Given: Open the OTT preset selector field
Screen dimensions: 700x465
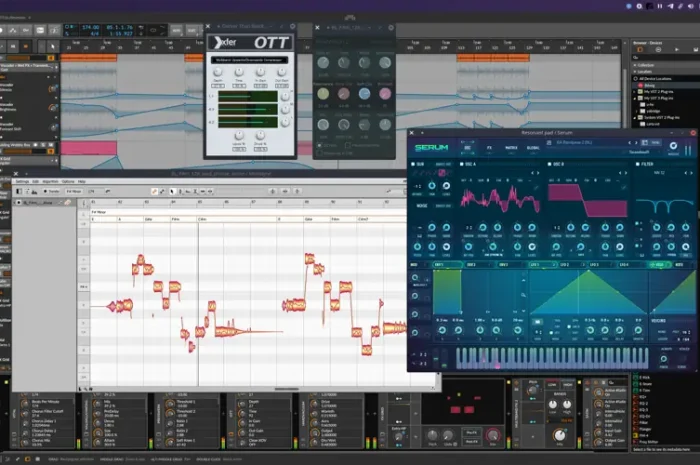Looking at the screenshot, I should point(248,61).
